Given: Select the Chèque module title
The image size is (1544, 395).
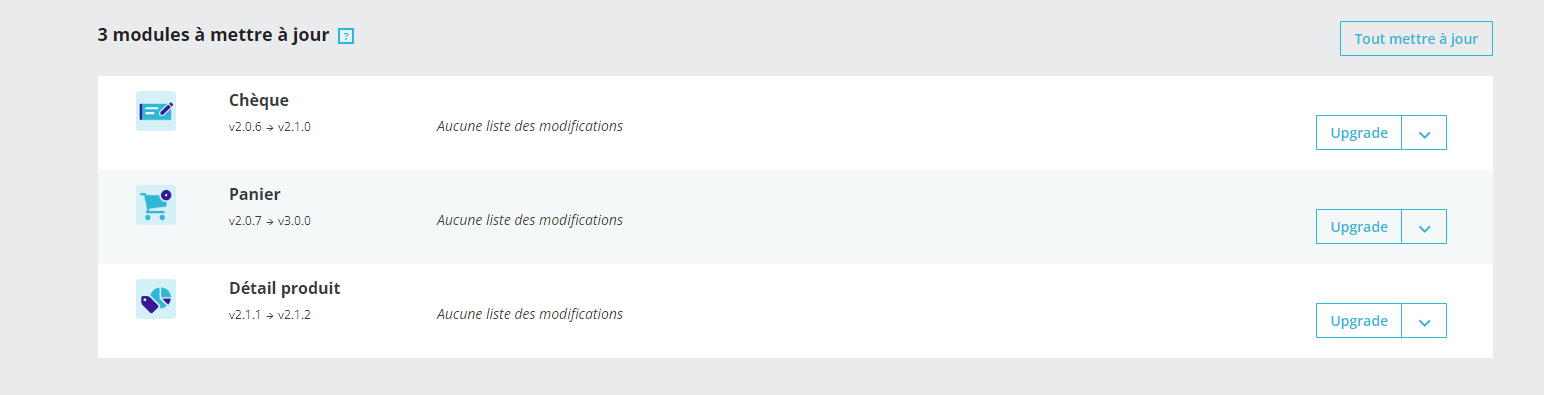Looking at the screenshot, I should tap(259, 100).
